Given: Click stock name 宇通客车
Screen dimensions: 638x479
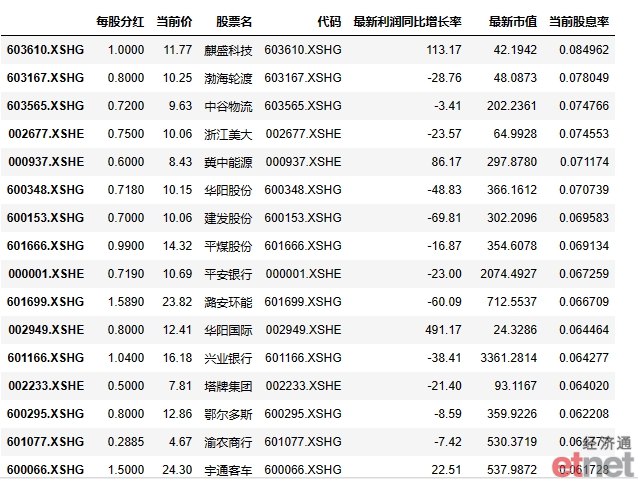Looking at the screenshot, I should tap(228, 470).
